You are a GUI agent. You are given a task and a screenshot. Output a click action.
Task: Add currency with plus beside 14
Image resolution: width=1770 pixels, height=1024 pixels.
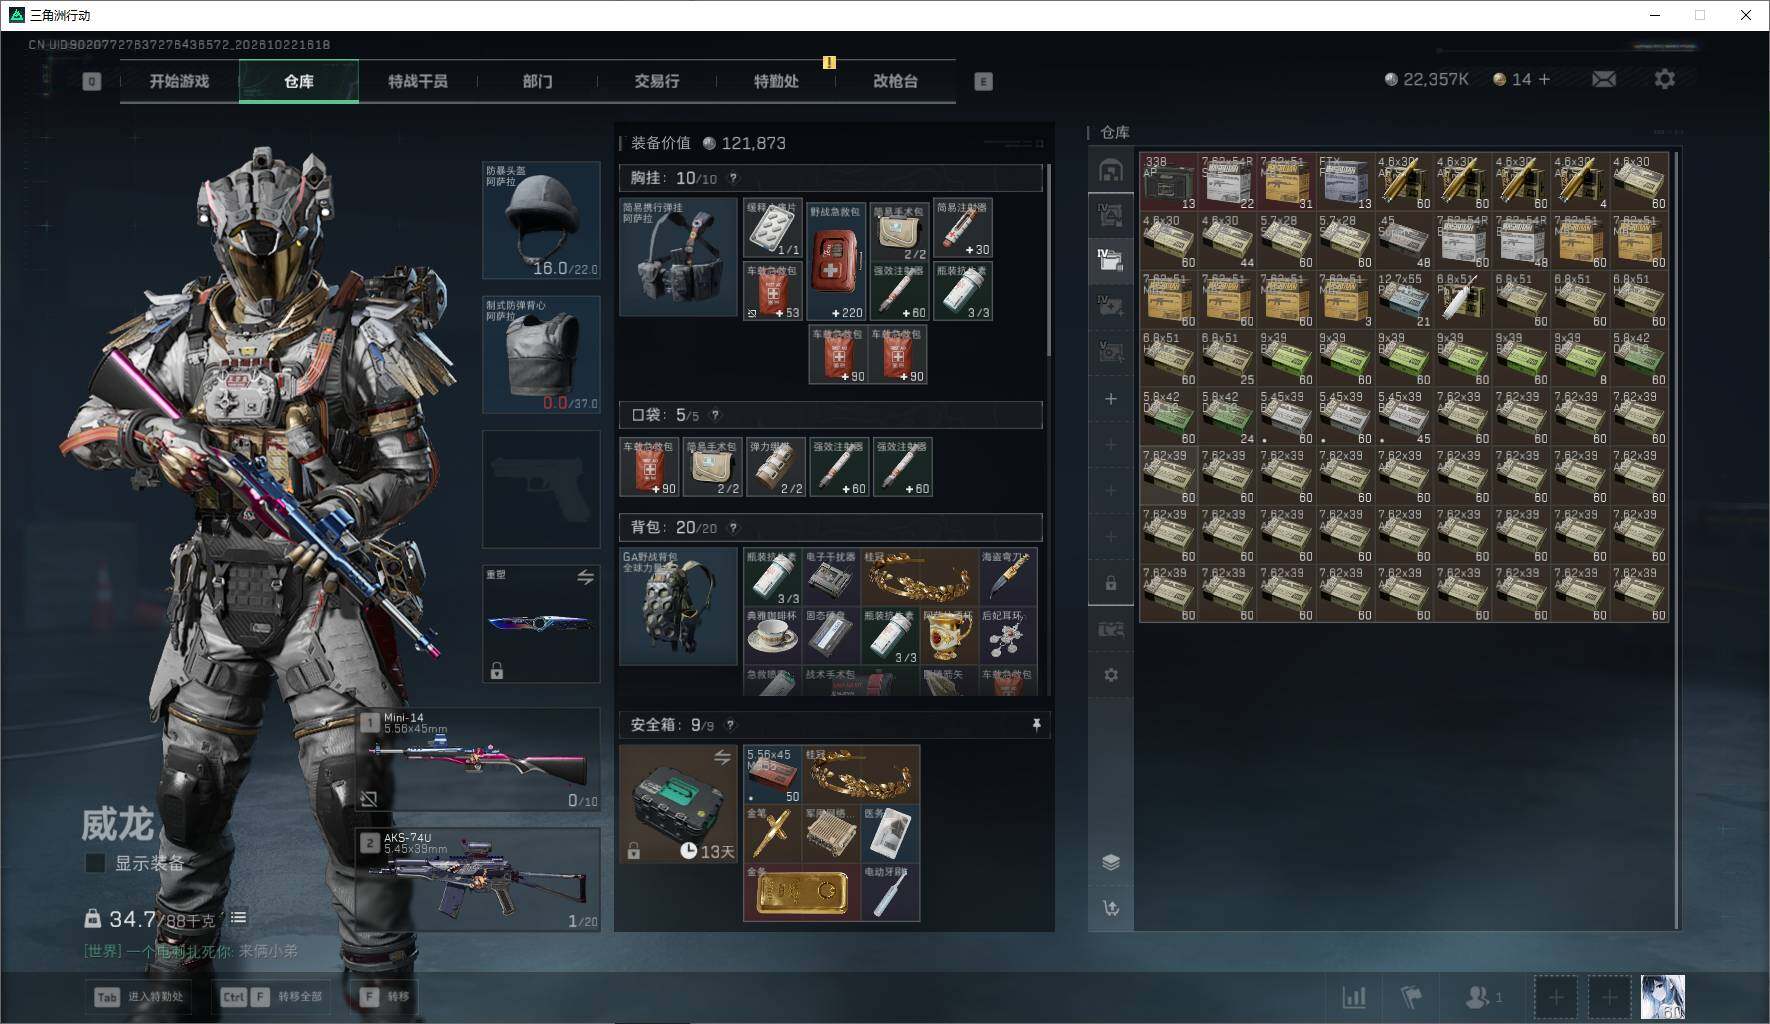pos(1544,79)
